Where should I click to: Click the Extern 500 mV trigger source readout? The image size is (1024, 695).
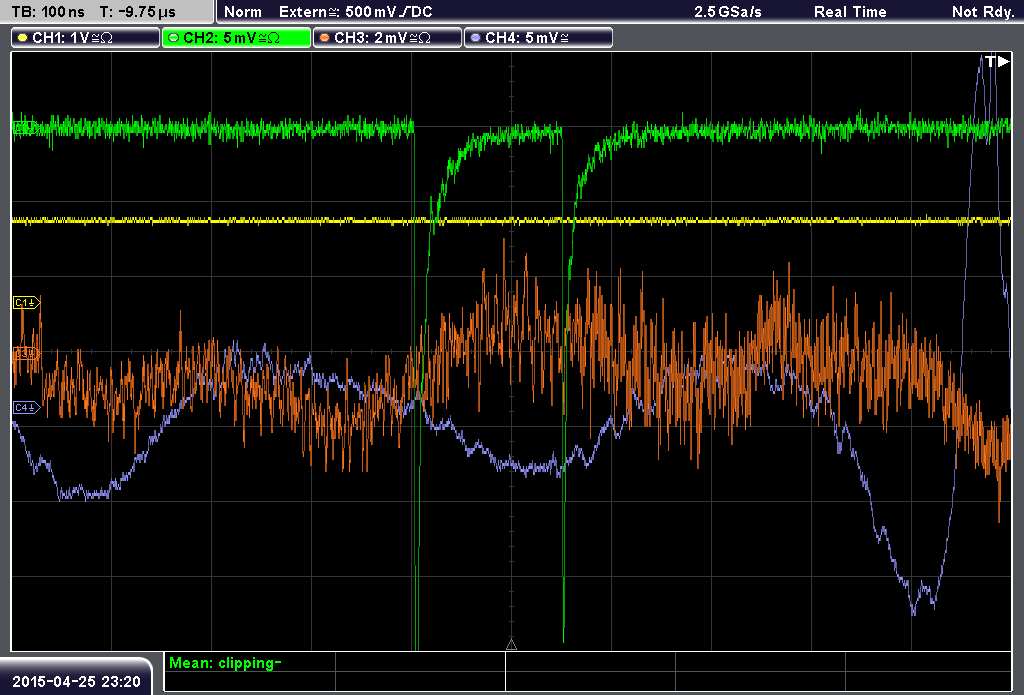355,12
